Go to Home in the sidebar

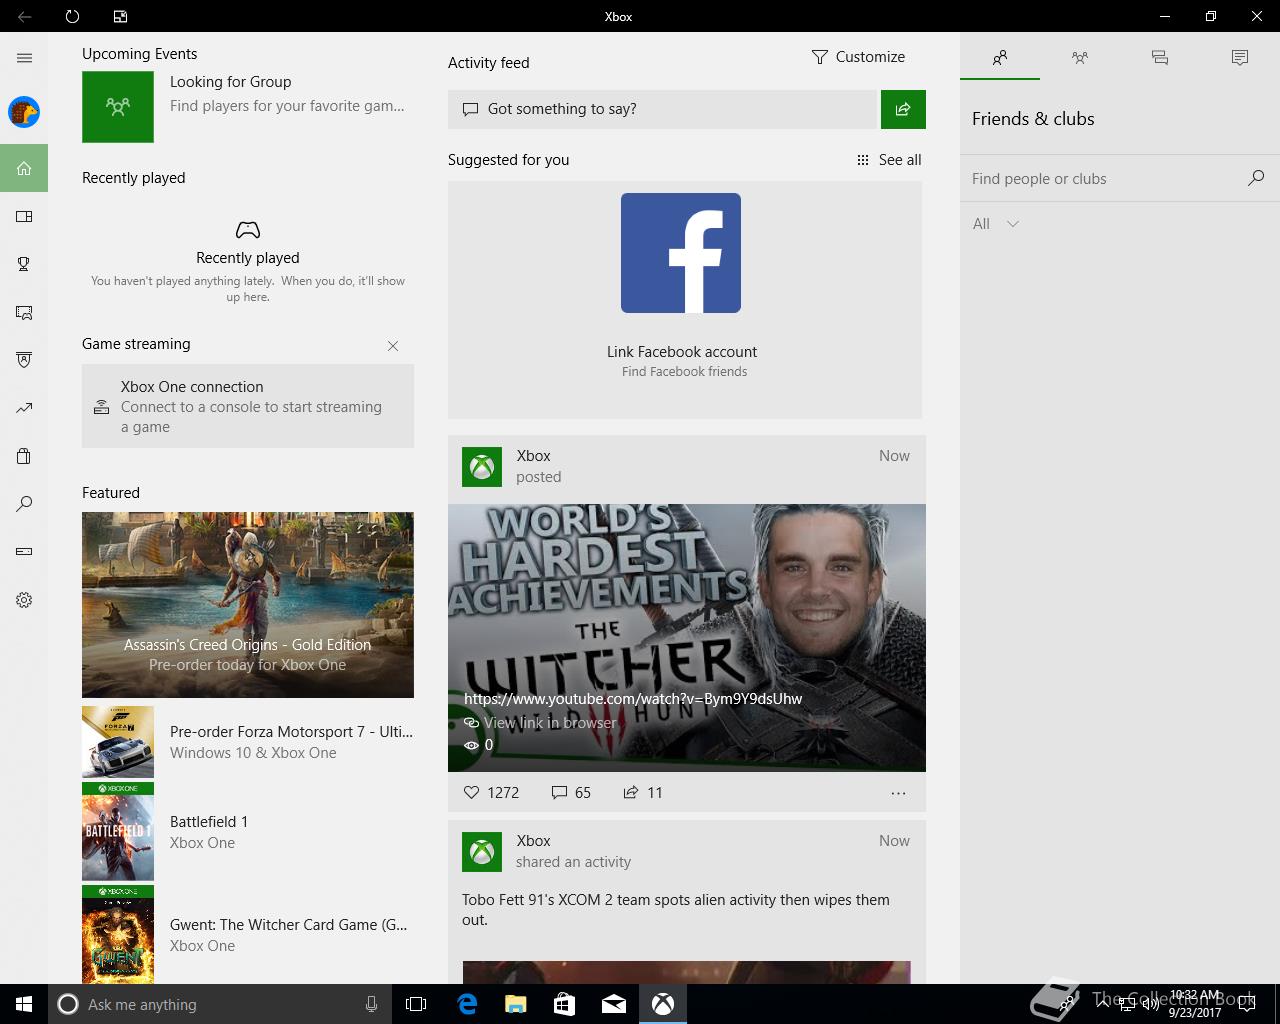point(24,168)
